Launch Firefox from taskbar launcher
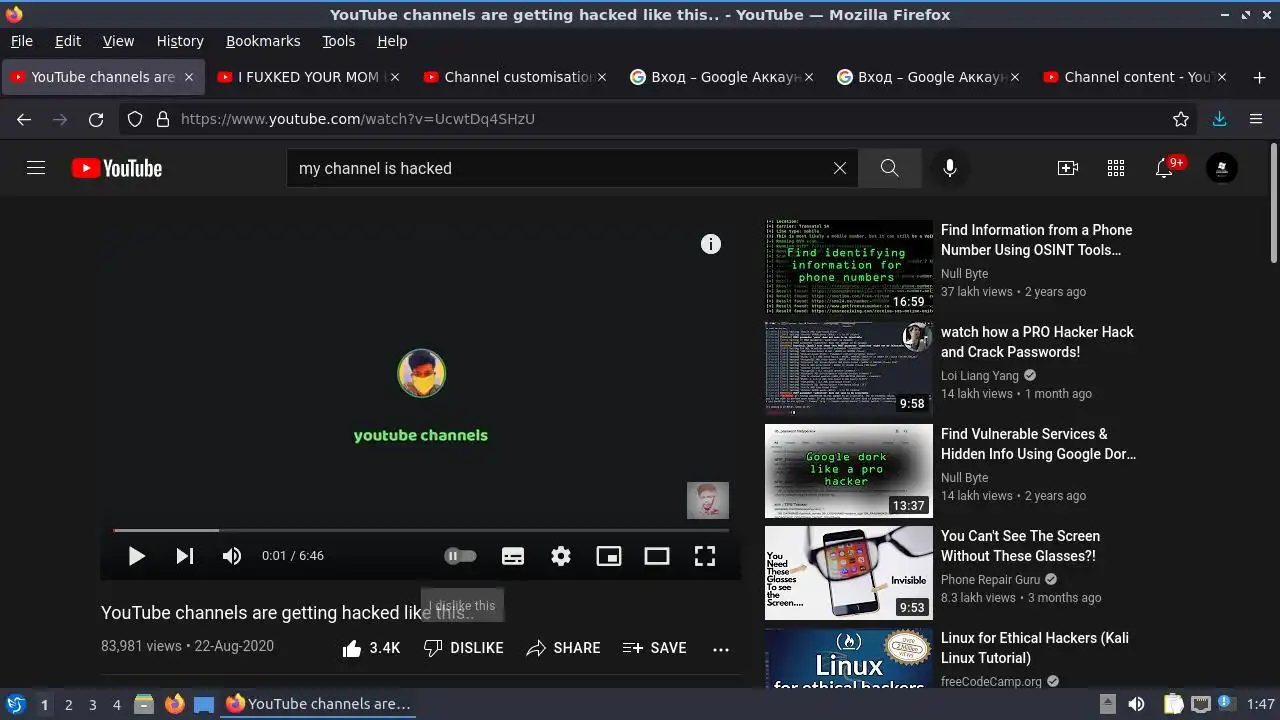 pyautogui.click(x=174, y=704)
